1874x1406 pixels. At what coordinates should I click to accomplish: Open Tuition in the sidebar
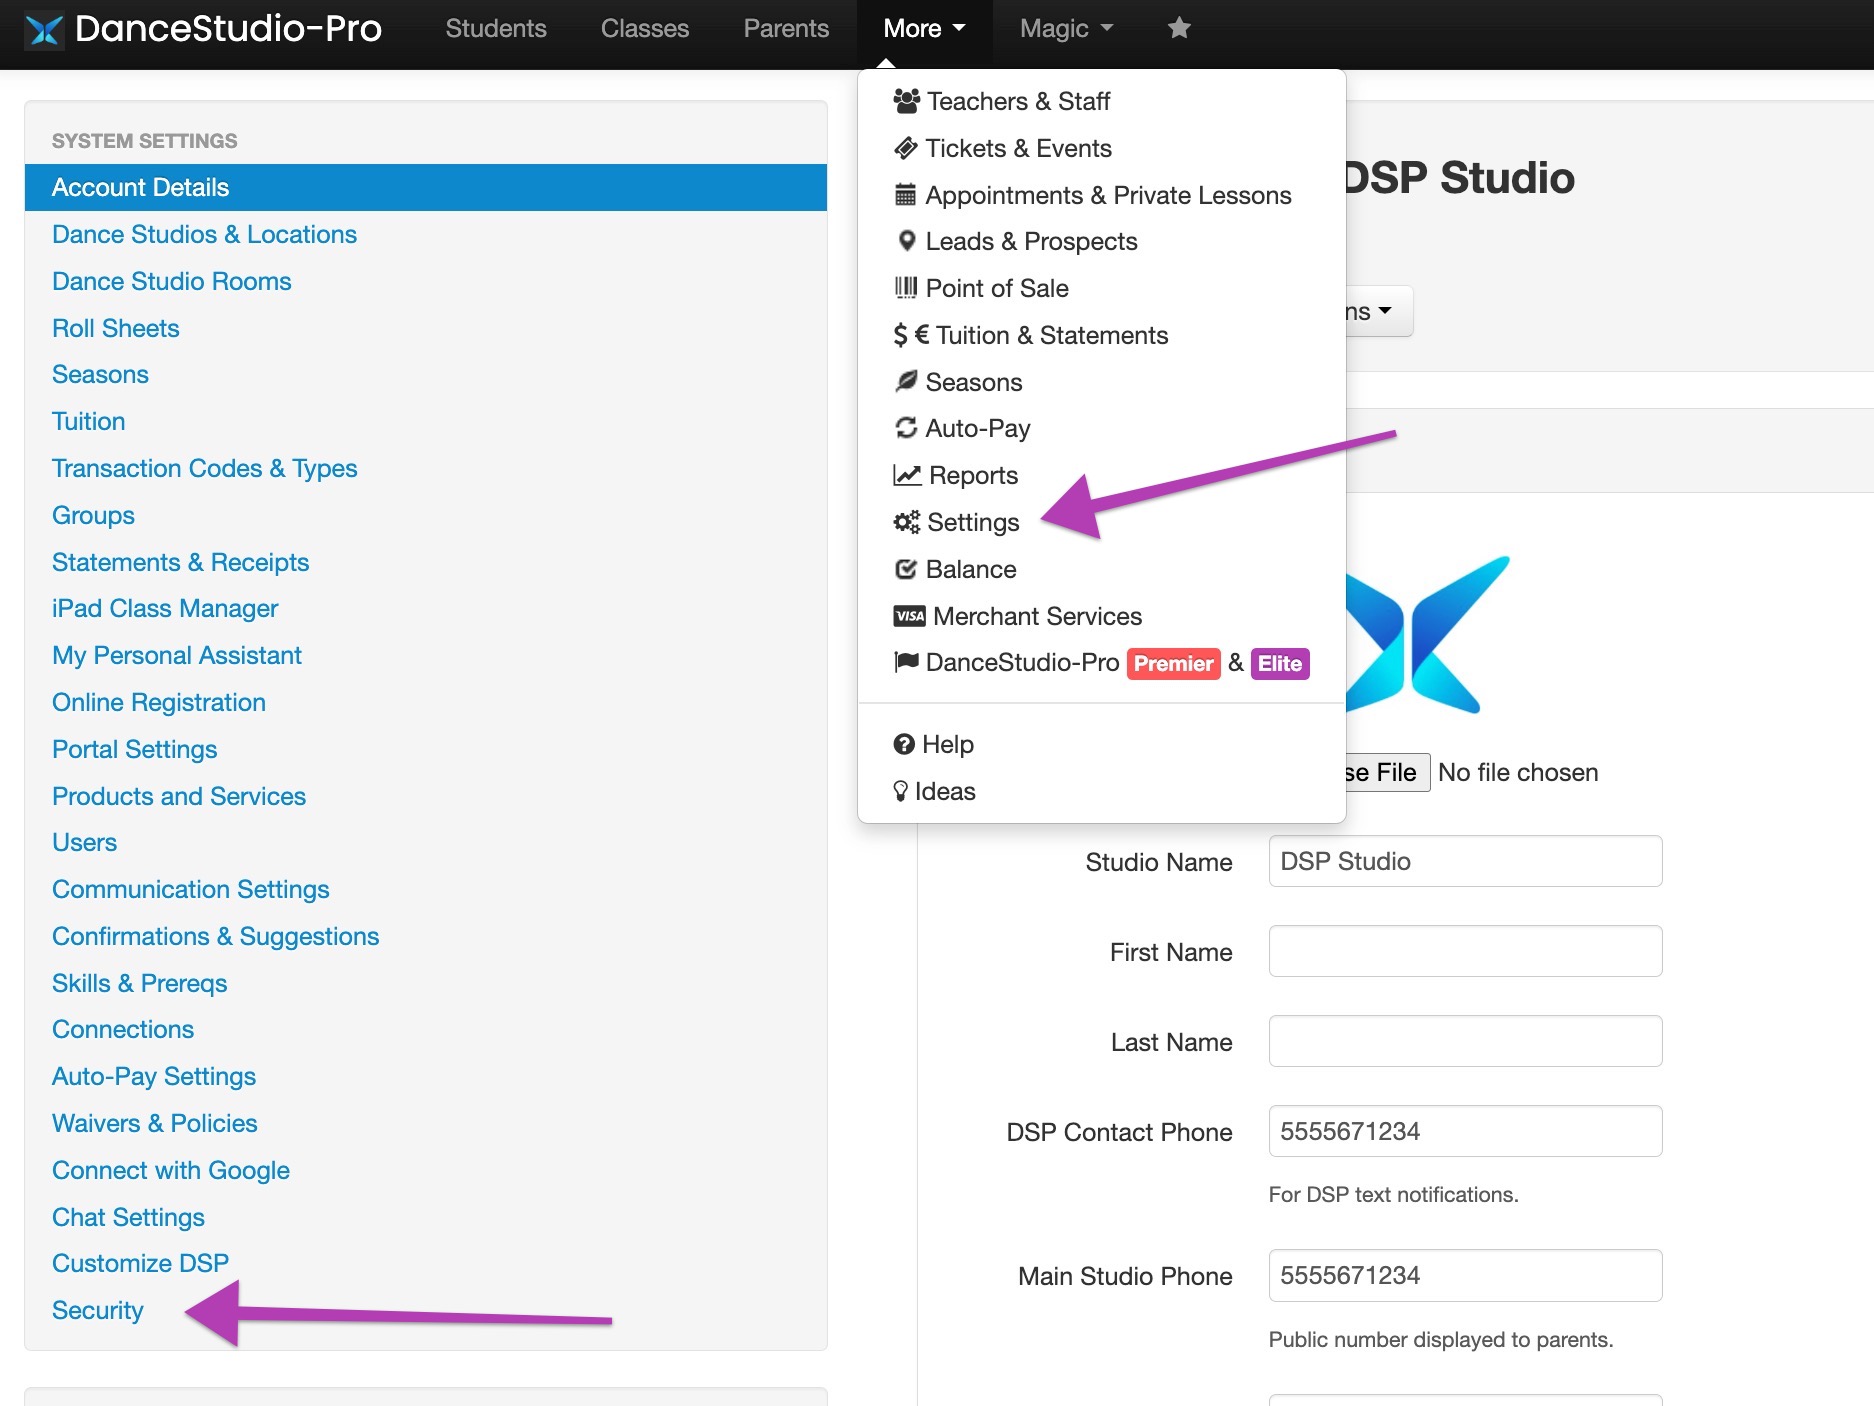pyautogui.click(x=88, y=421)
